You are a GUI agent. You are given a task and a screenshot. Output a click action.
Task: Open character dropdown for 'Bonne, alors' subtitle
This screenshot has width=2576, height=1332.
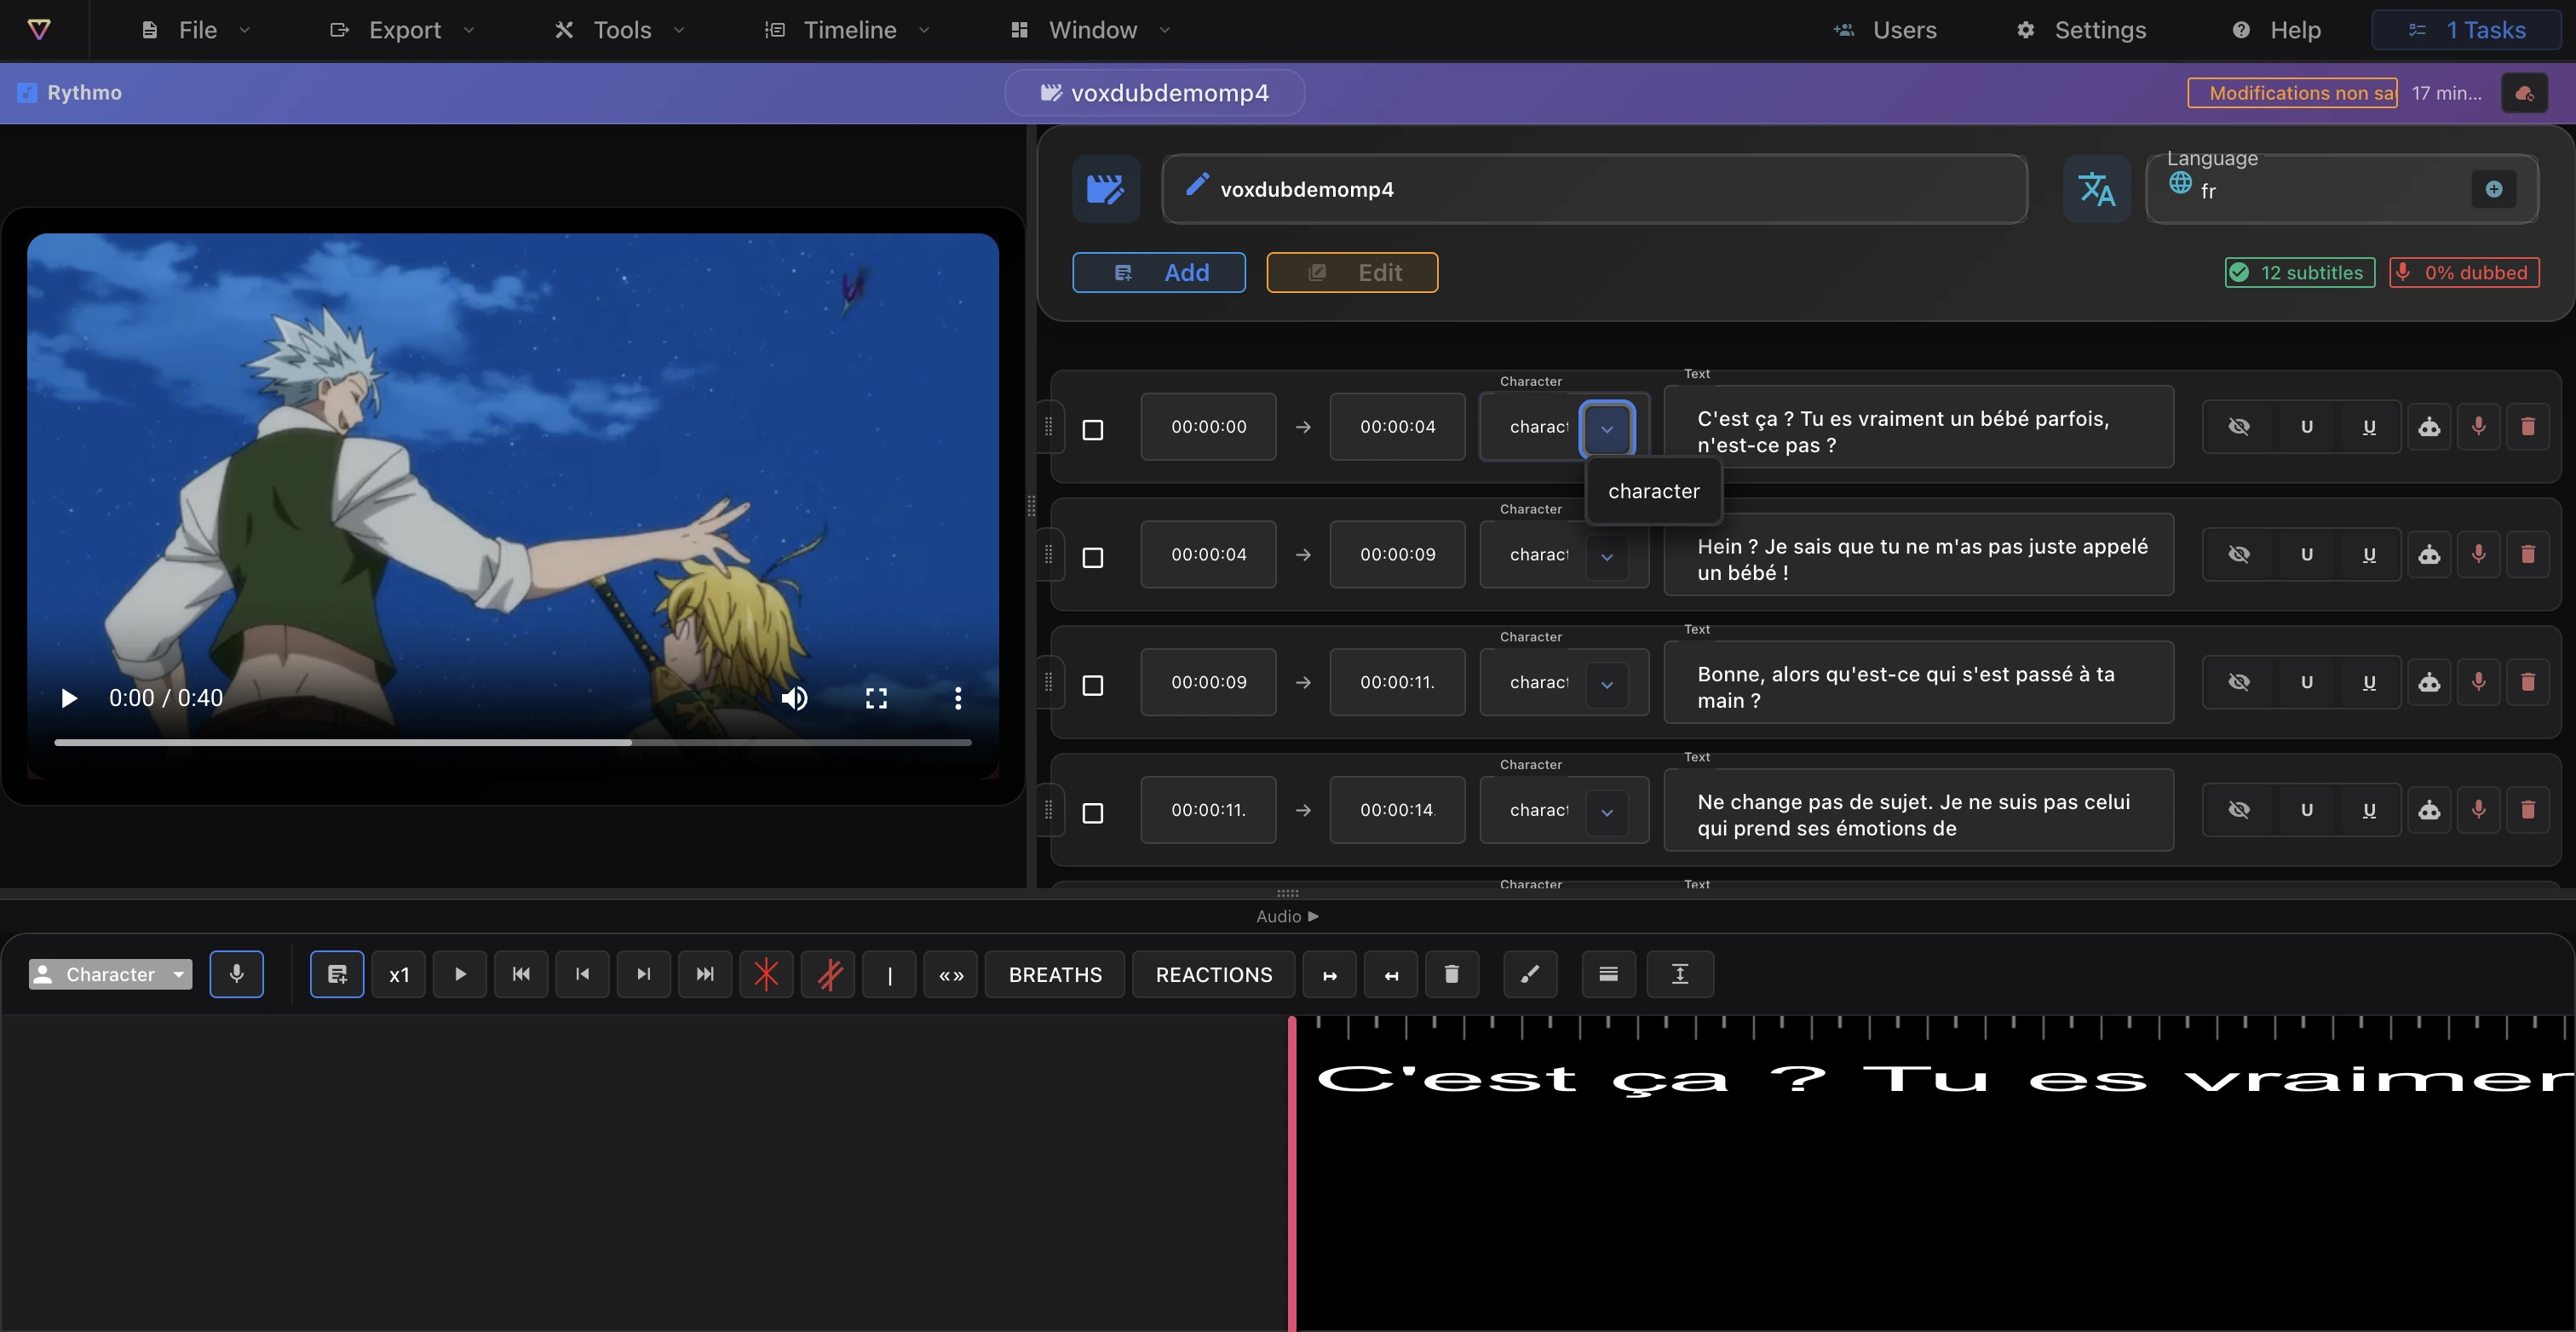[1607, 684]
